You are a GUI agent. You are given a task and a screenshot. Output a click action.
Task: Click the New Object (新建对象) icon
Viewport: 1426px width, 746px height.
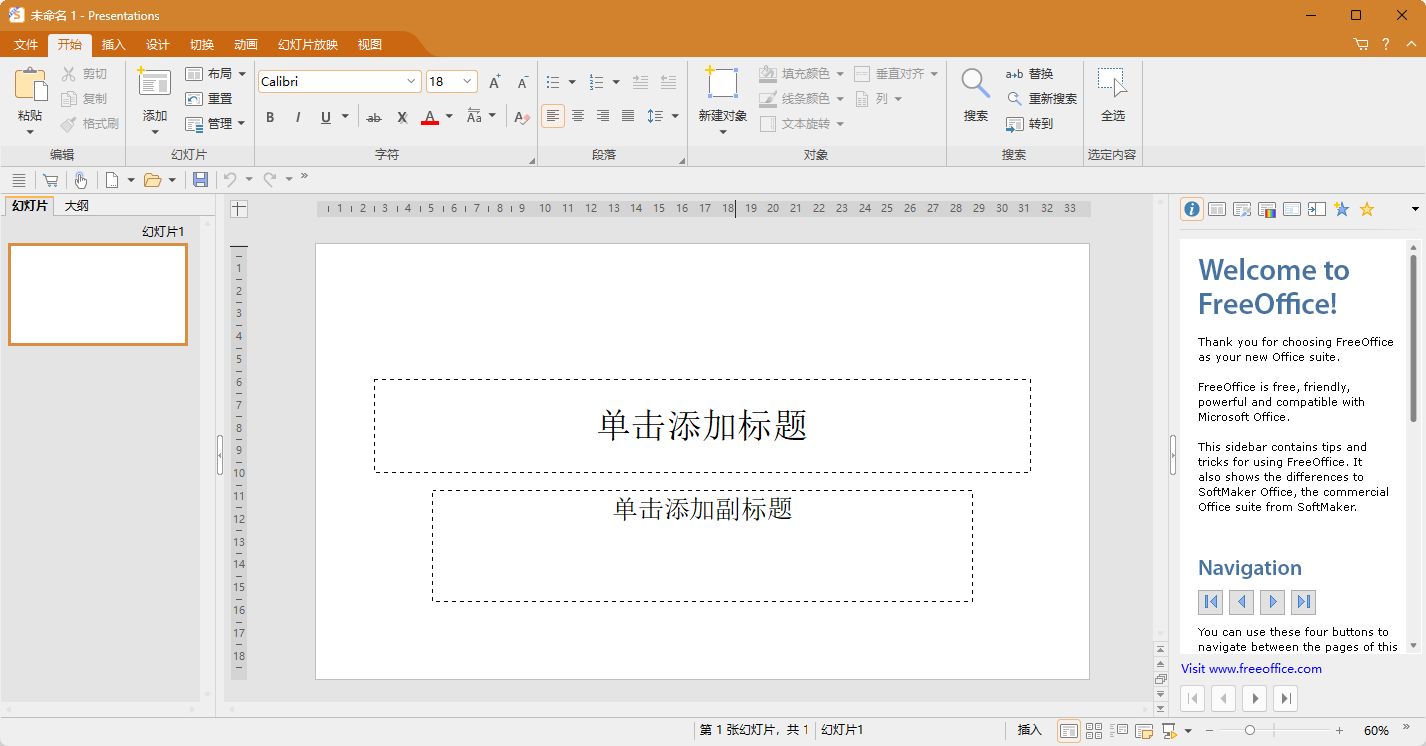[722, 84]
